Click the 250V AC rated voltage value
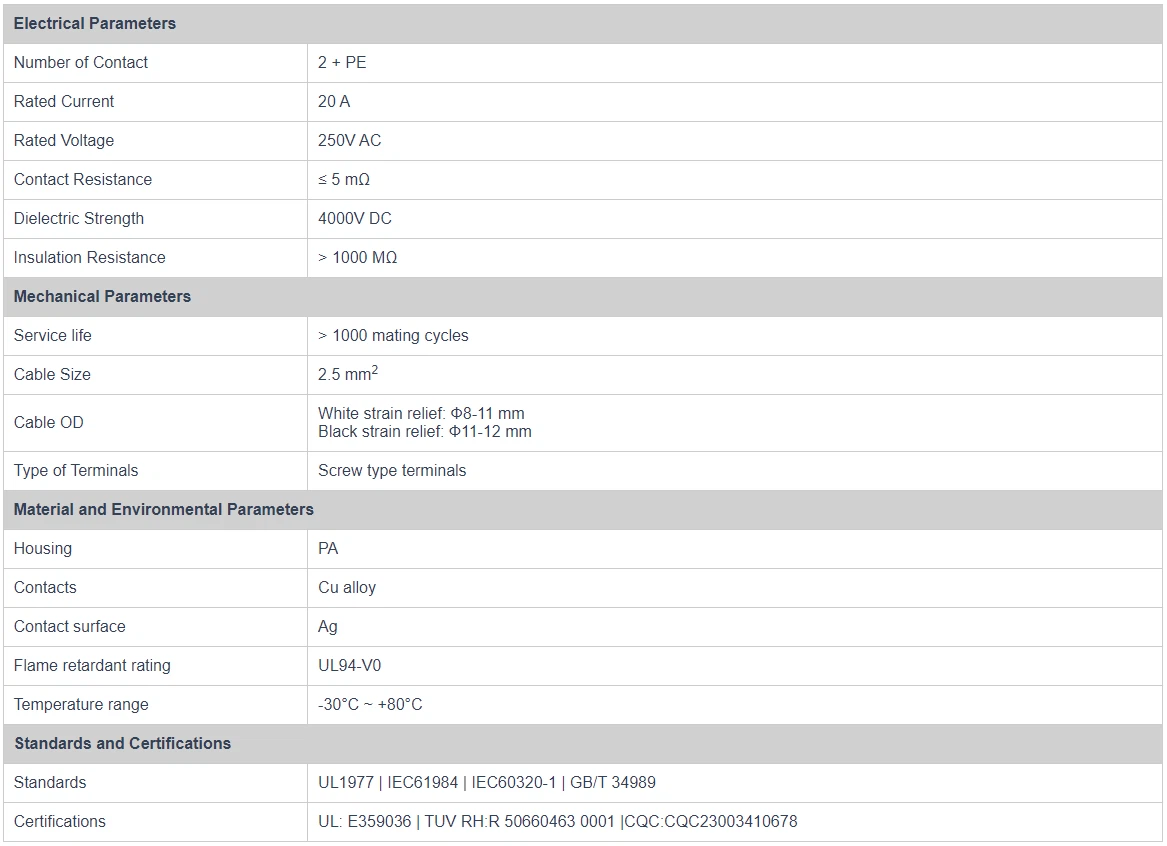1167x846 pixels. pyautogui.click(x=349, y=140)
